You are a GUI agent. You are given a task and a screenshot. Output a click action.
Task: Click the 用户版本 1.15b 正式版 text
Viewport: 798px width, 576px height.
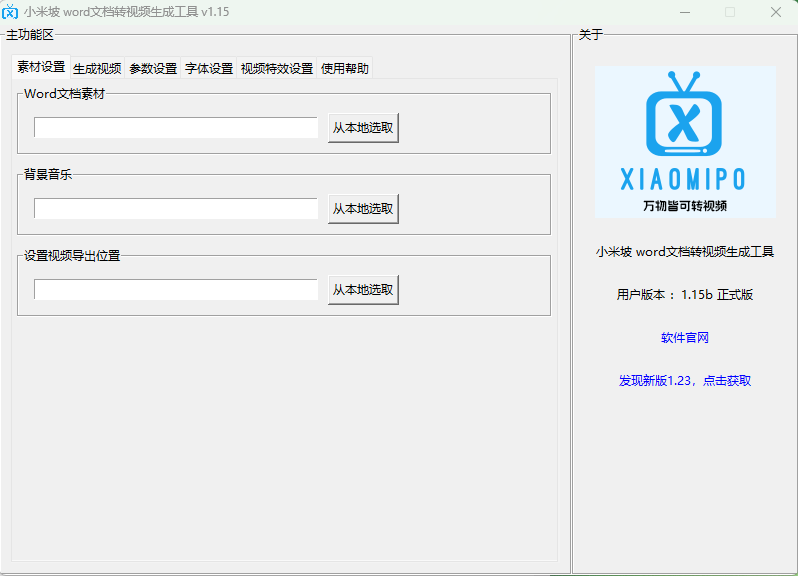[x=684, y=295]
